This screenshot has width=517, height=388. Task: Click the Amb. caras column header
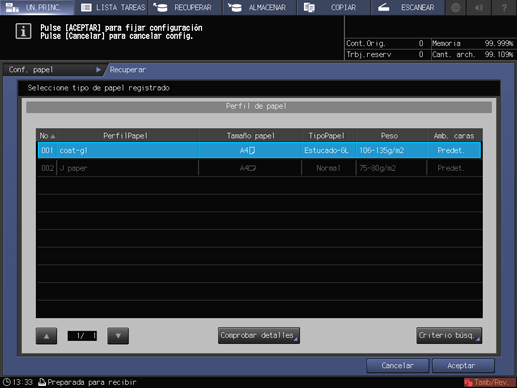click(x=454, y=136)
